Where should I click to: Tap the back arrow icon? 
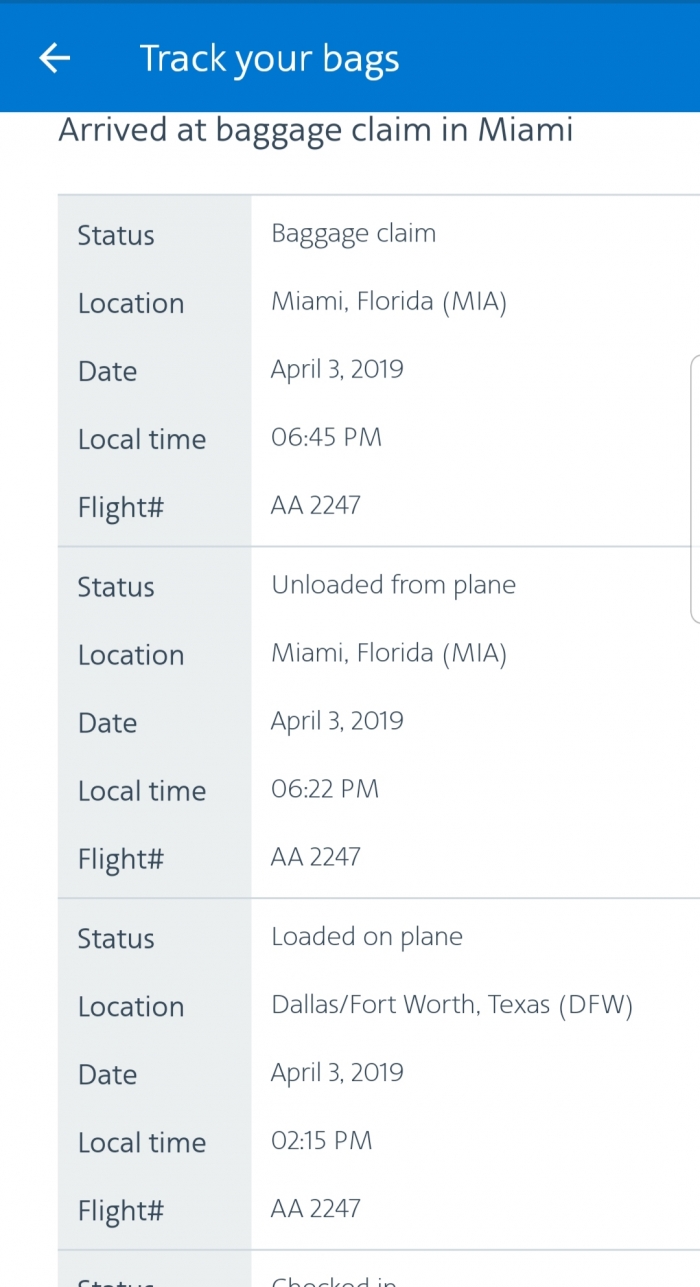click(x=55, y=59)
